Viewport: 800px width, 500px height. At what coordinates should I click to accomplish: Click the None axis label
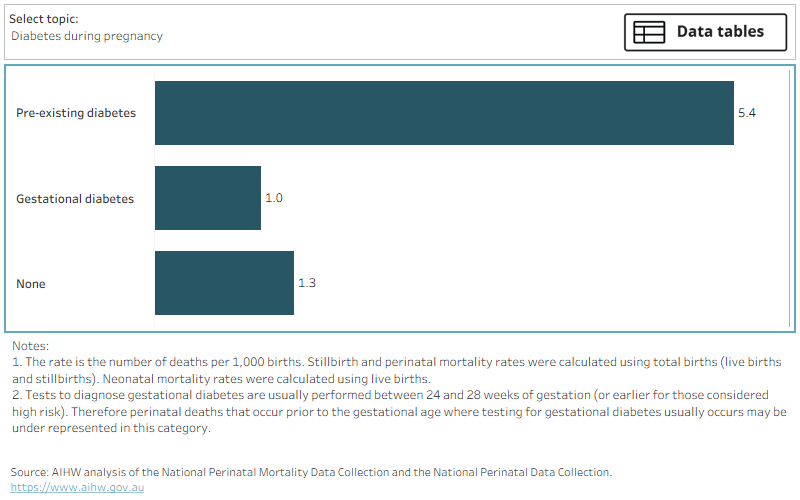tap(31, 284)
